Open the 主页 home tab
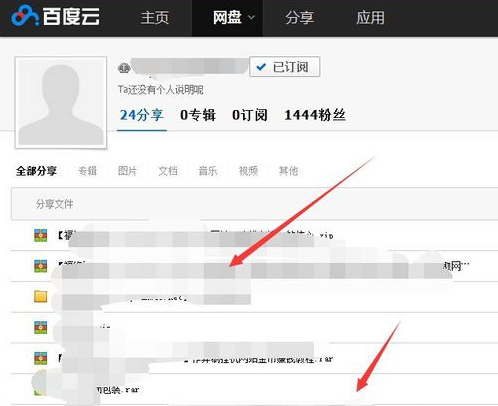Screen dimensions: 498x406 155,18
